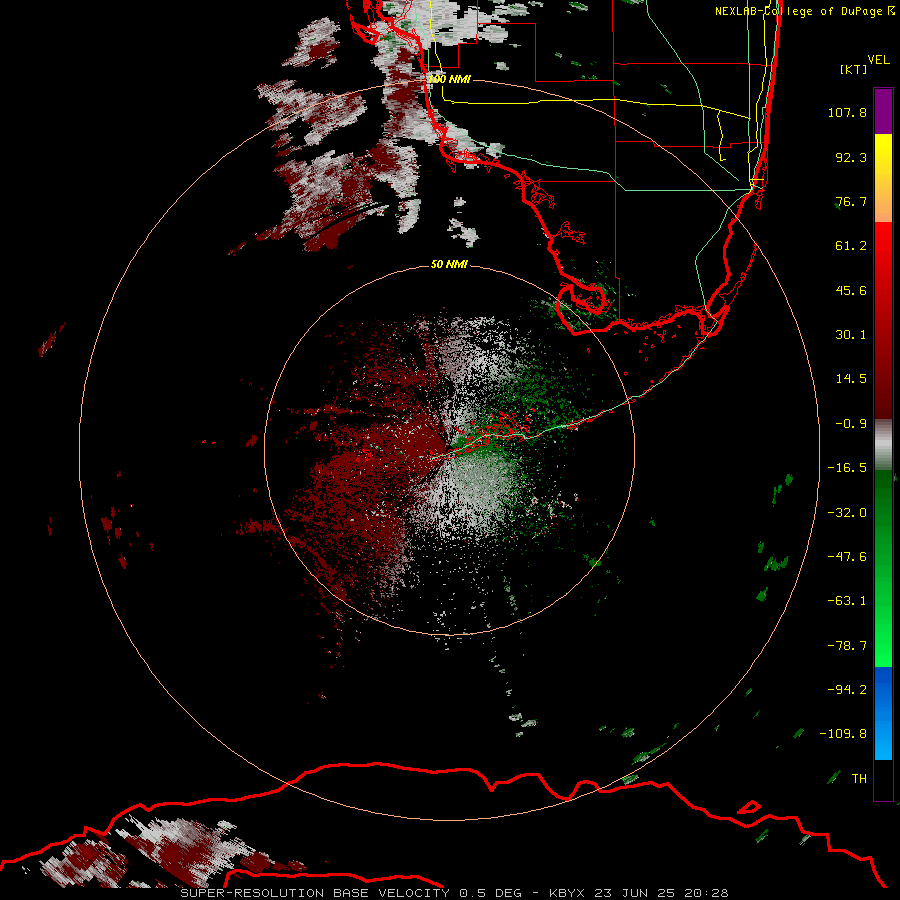The width and height of the screenshot is (900, 900).
Task: Click the -47.6 velocity scale value
Action: (847, 557)
